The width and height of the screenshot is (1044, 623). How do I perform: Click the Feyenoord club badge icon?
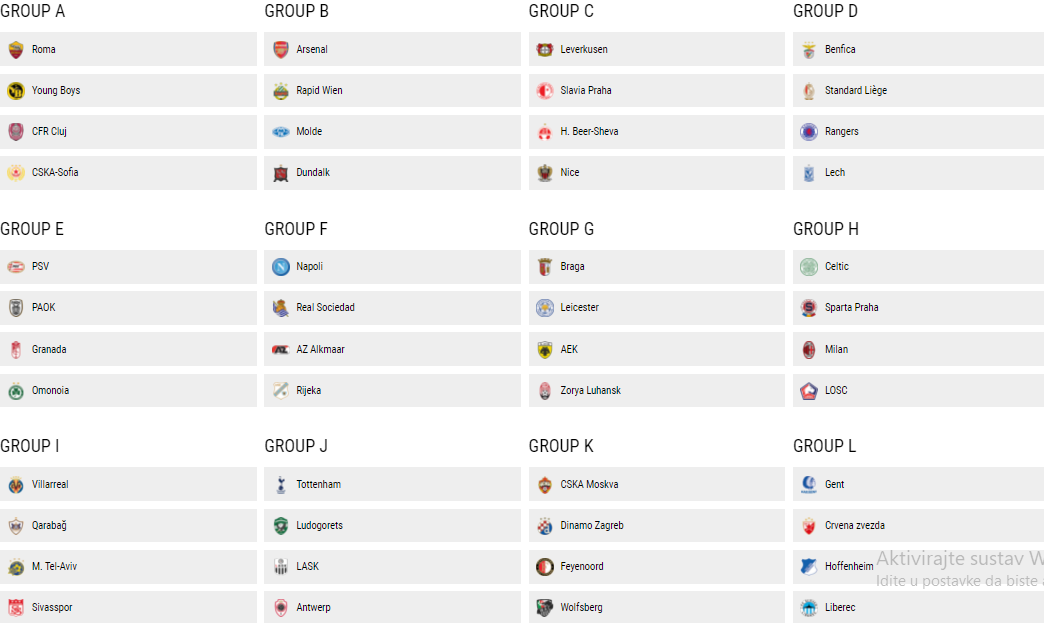click(544, 567)
